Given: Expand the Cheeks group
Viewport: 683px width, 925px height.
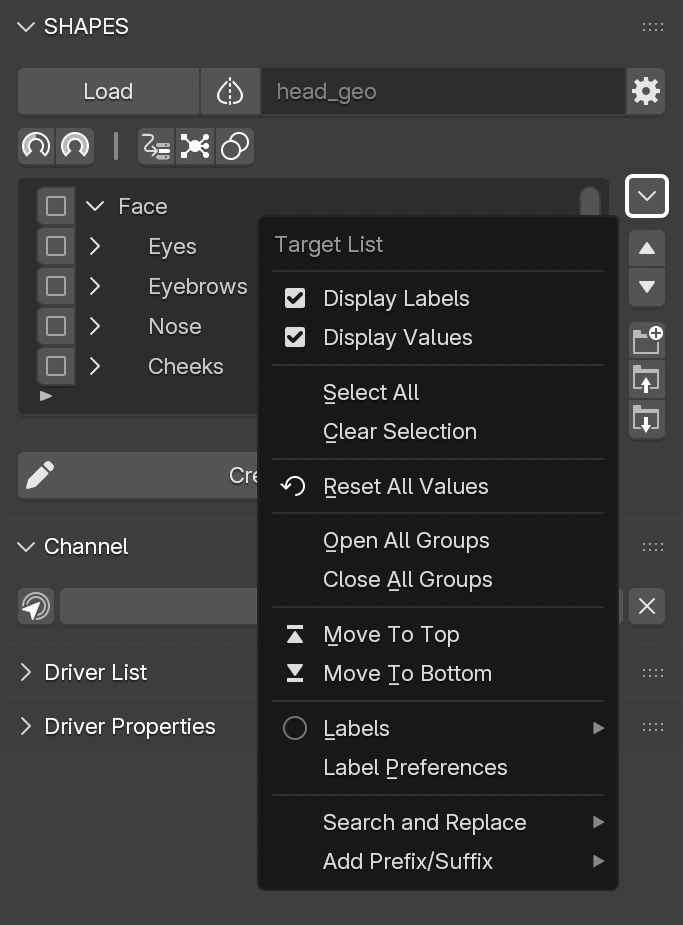Looking at the screenshot, I should (x=95, y=366).
